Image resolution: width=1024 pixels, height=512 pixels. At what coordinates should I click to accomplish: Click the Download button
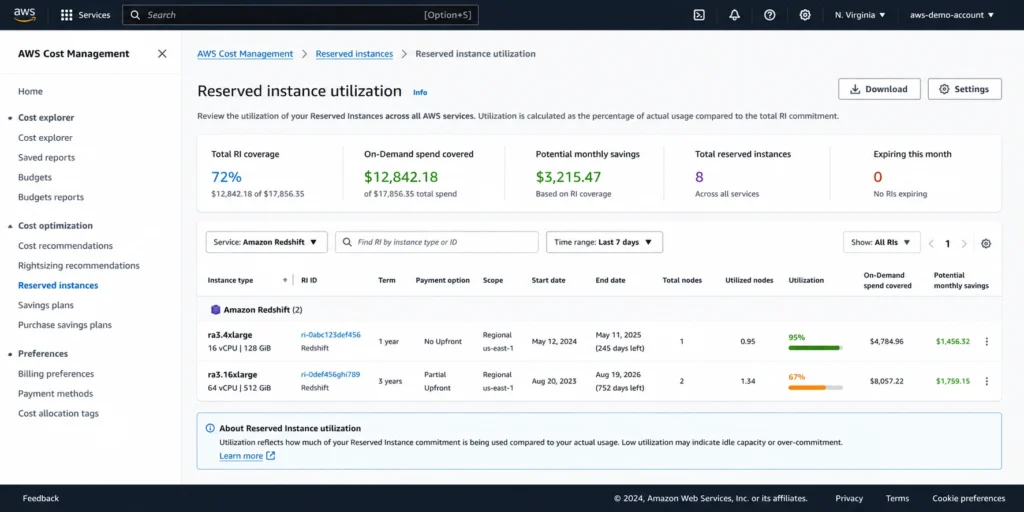879,89
